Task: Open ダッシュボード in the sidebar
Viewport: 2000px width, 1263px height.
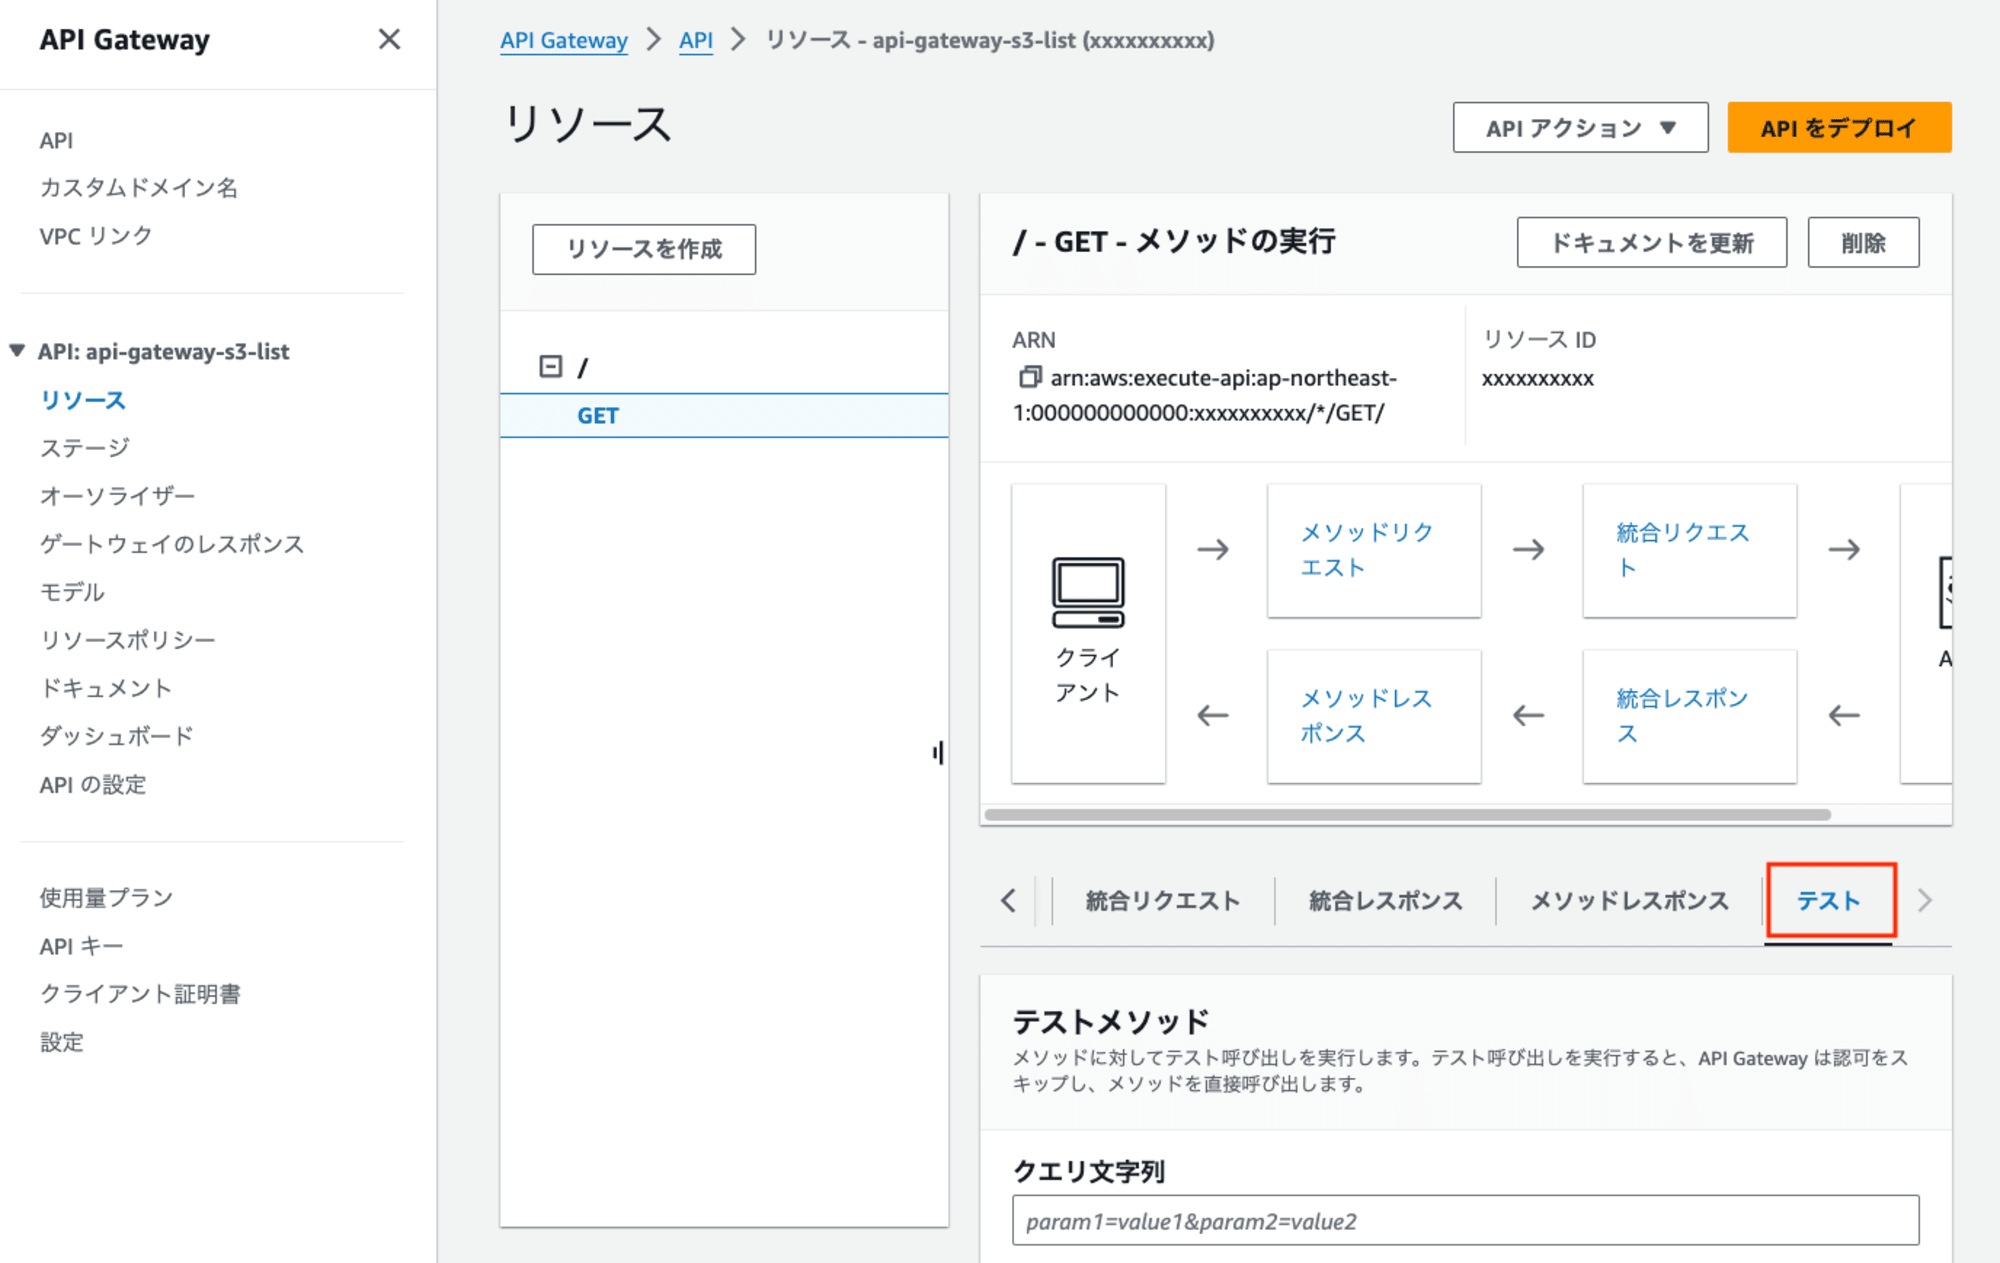Action: [x=117, y=736]
